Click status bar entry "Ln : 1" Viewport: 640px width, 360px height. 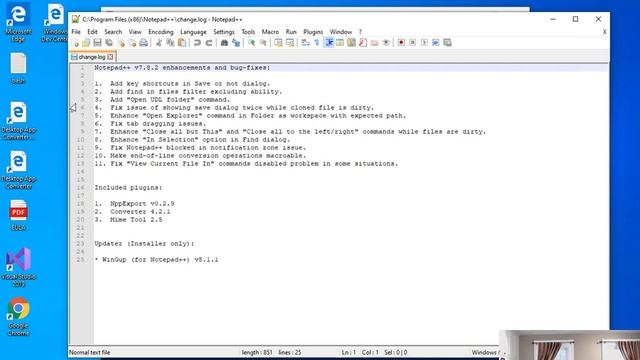(349, 352)
